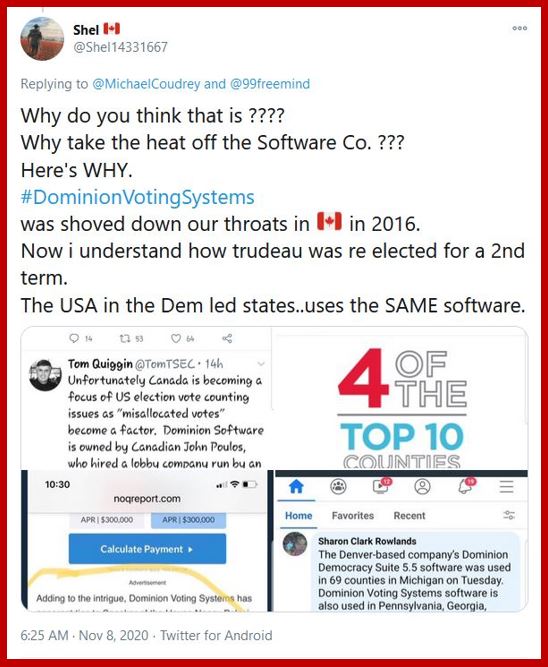Open the Facebook Watch video icon
This screenshot has height=667, width=548.
381,485
